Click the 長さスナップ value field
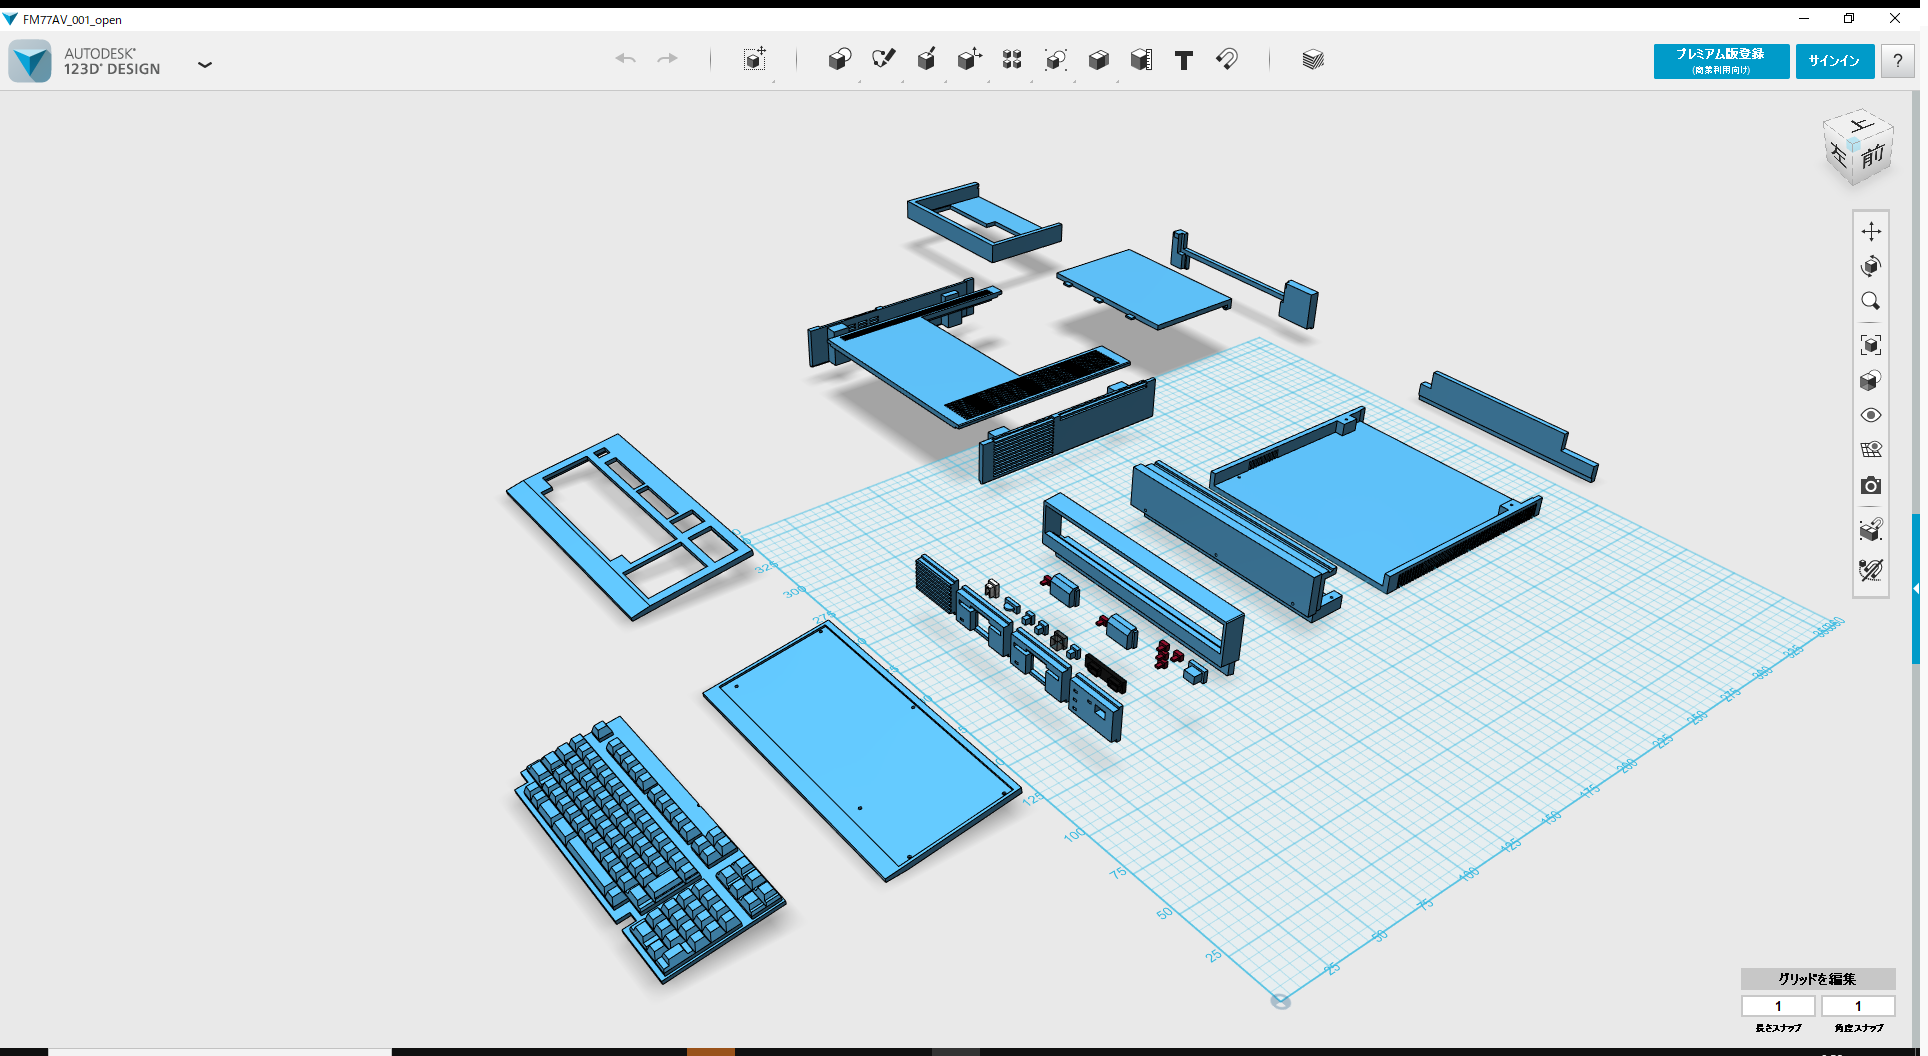The width and height of the screenshot is (1928, 1056). (x=1778, y=1006)
